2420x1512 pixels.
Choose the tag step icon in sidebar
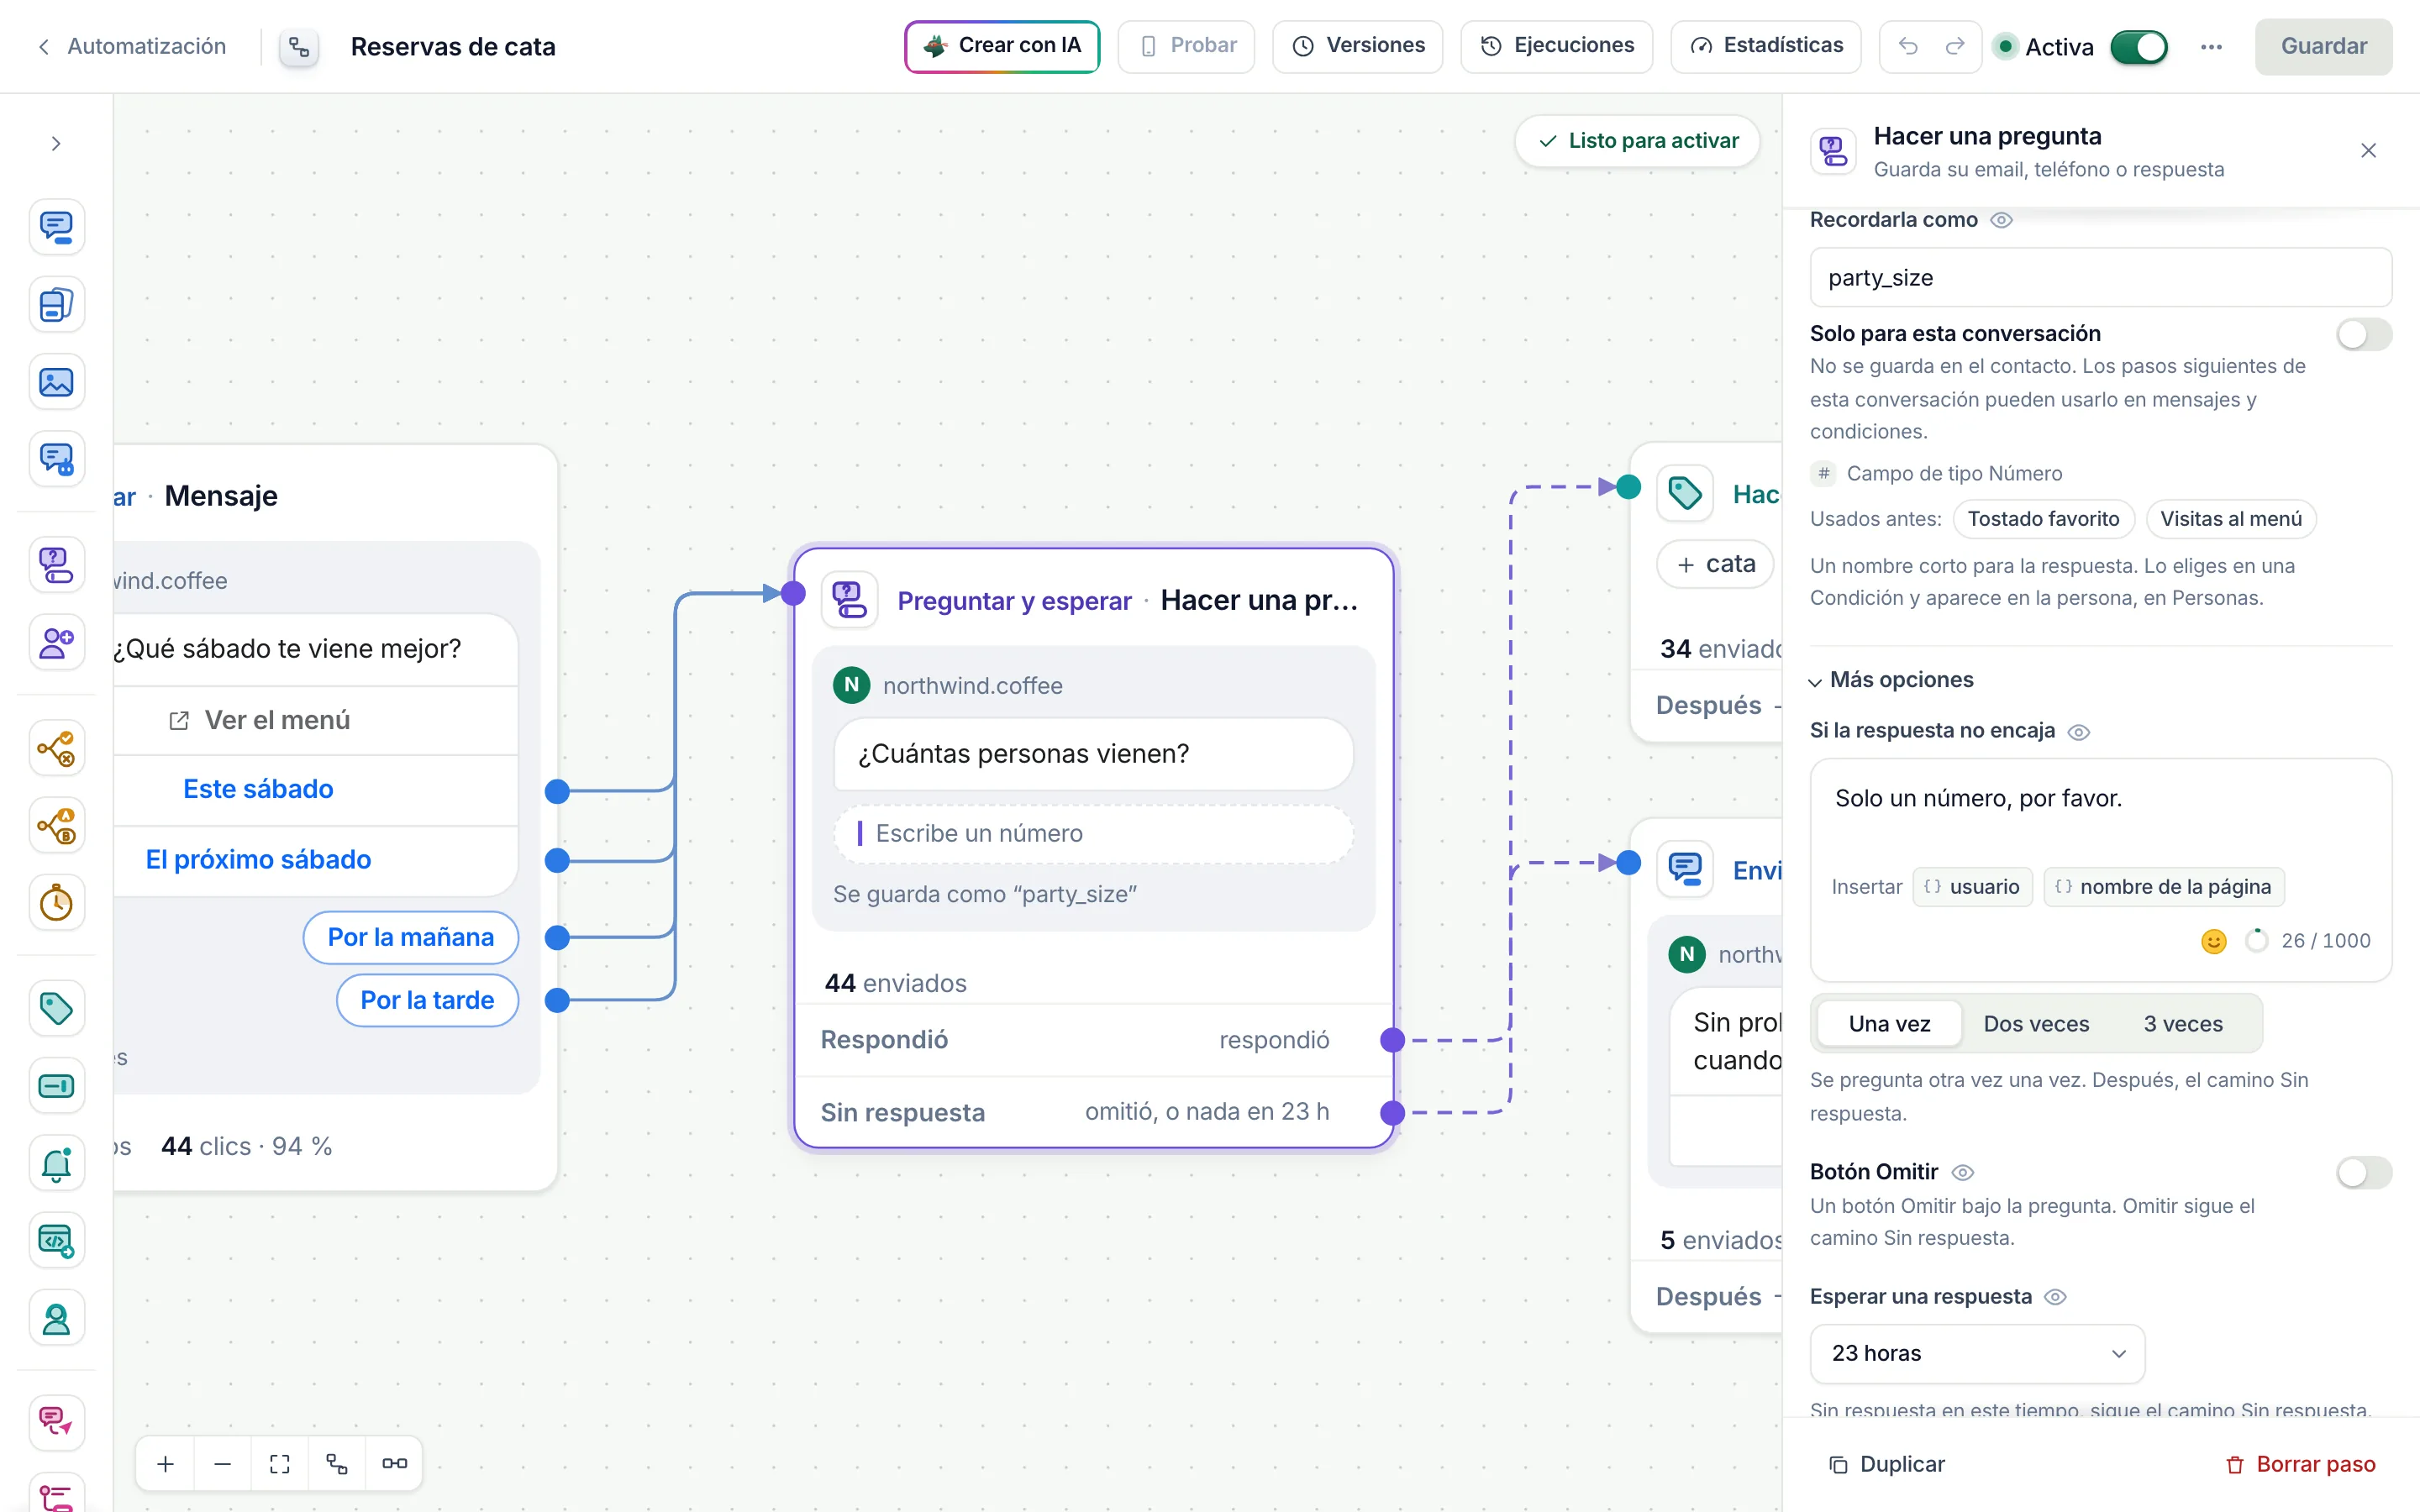56,1008
